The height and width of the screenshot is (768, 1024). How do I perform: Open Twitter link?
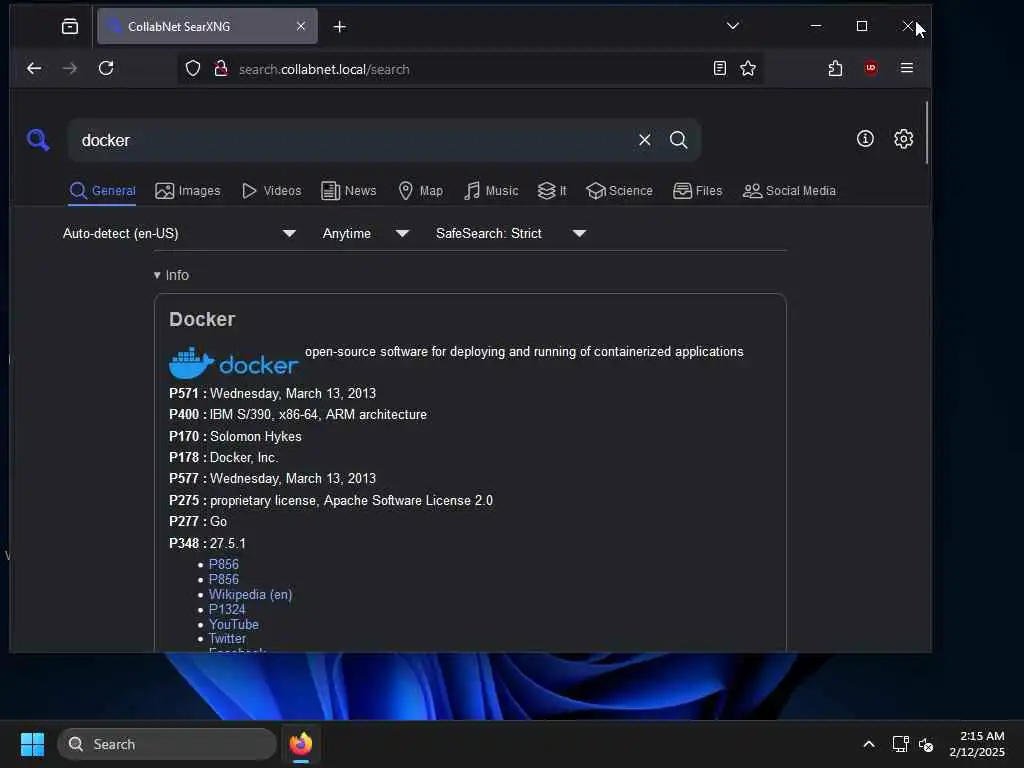click(227, 639)
